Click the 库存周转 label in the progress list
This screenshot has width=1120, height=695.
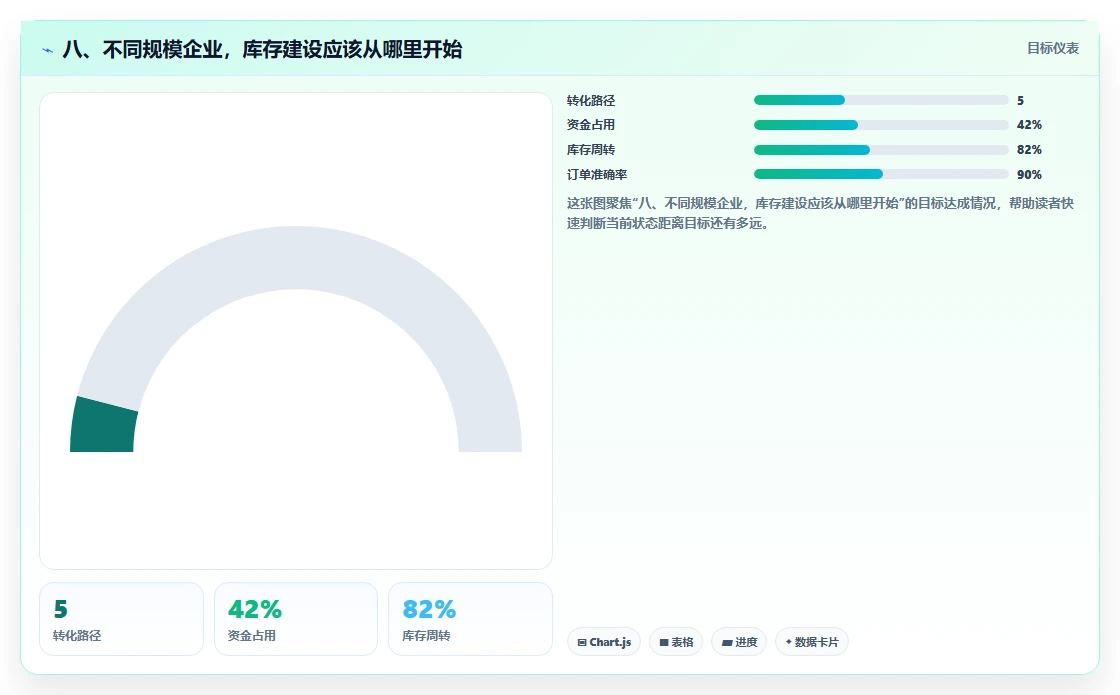click(x=591, y=150)
